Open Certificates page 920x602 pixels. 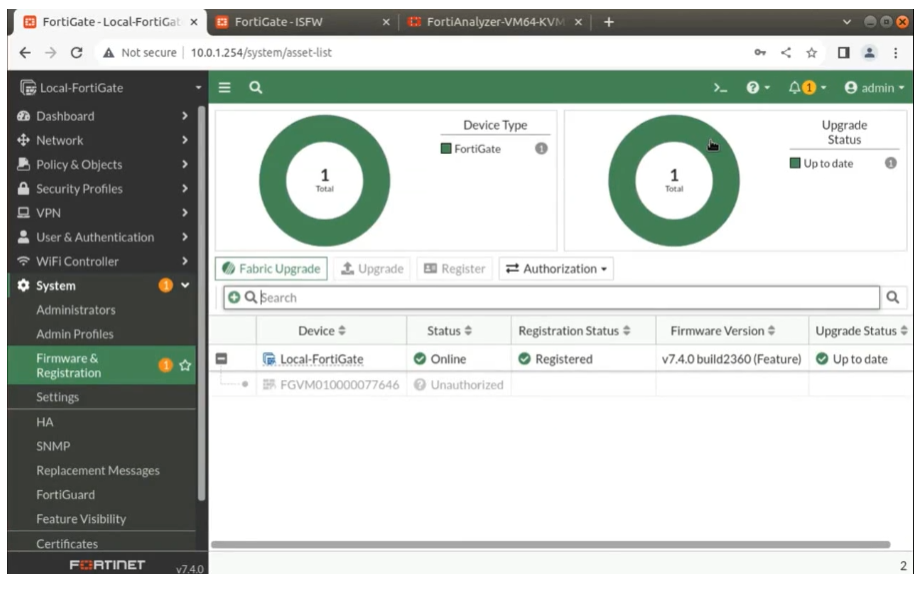pos(67,543)
